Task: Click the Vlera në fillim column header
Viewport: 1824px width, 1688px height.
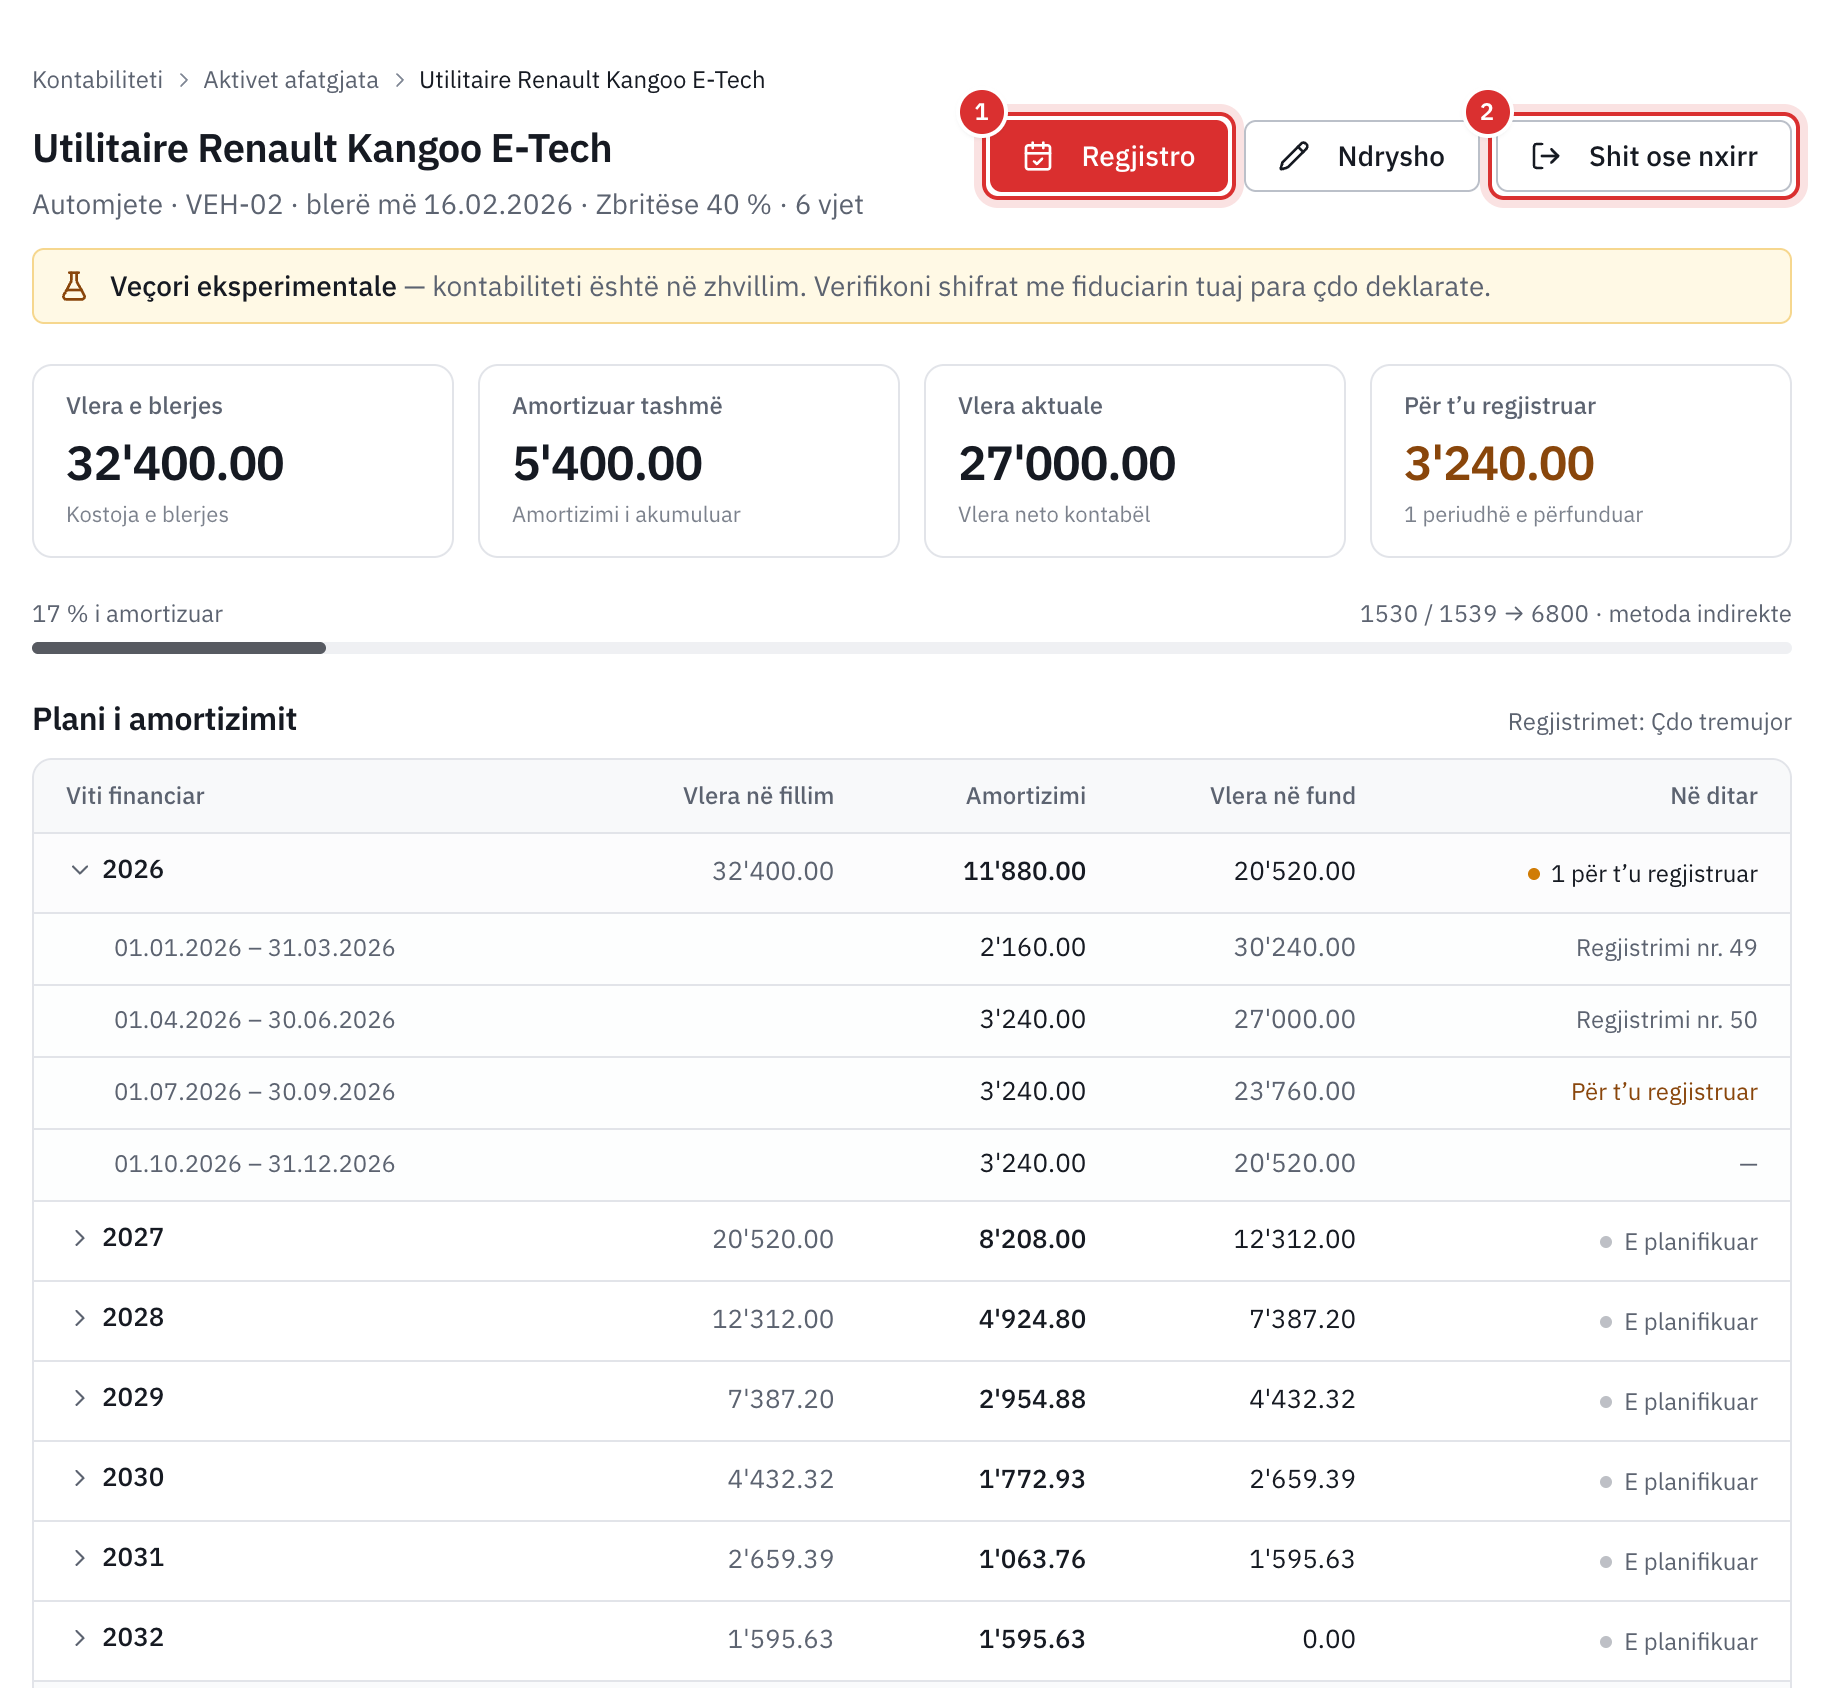Action: click(x=758, y=796)
